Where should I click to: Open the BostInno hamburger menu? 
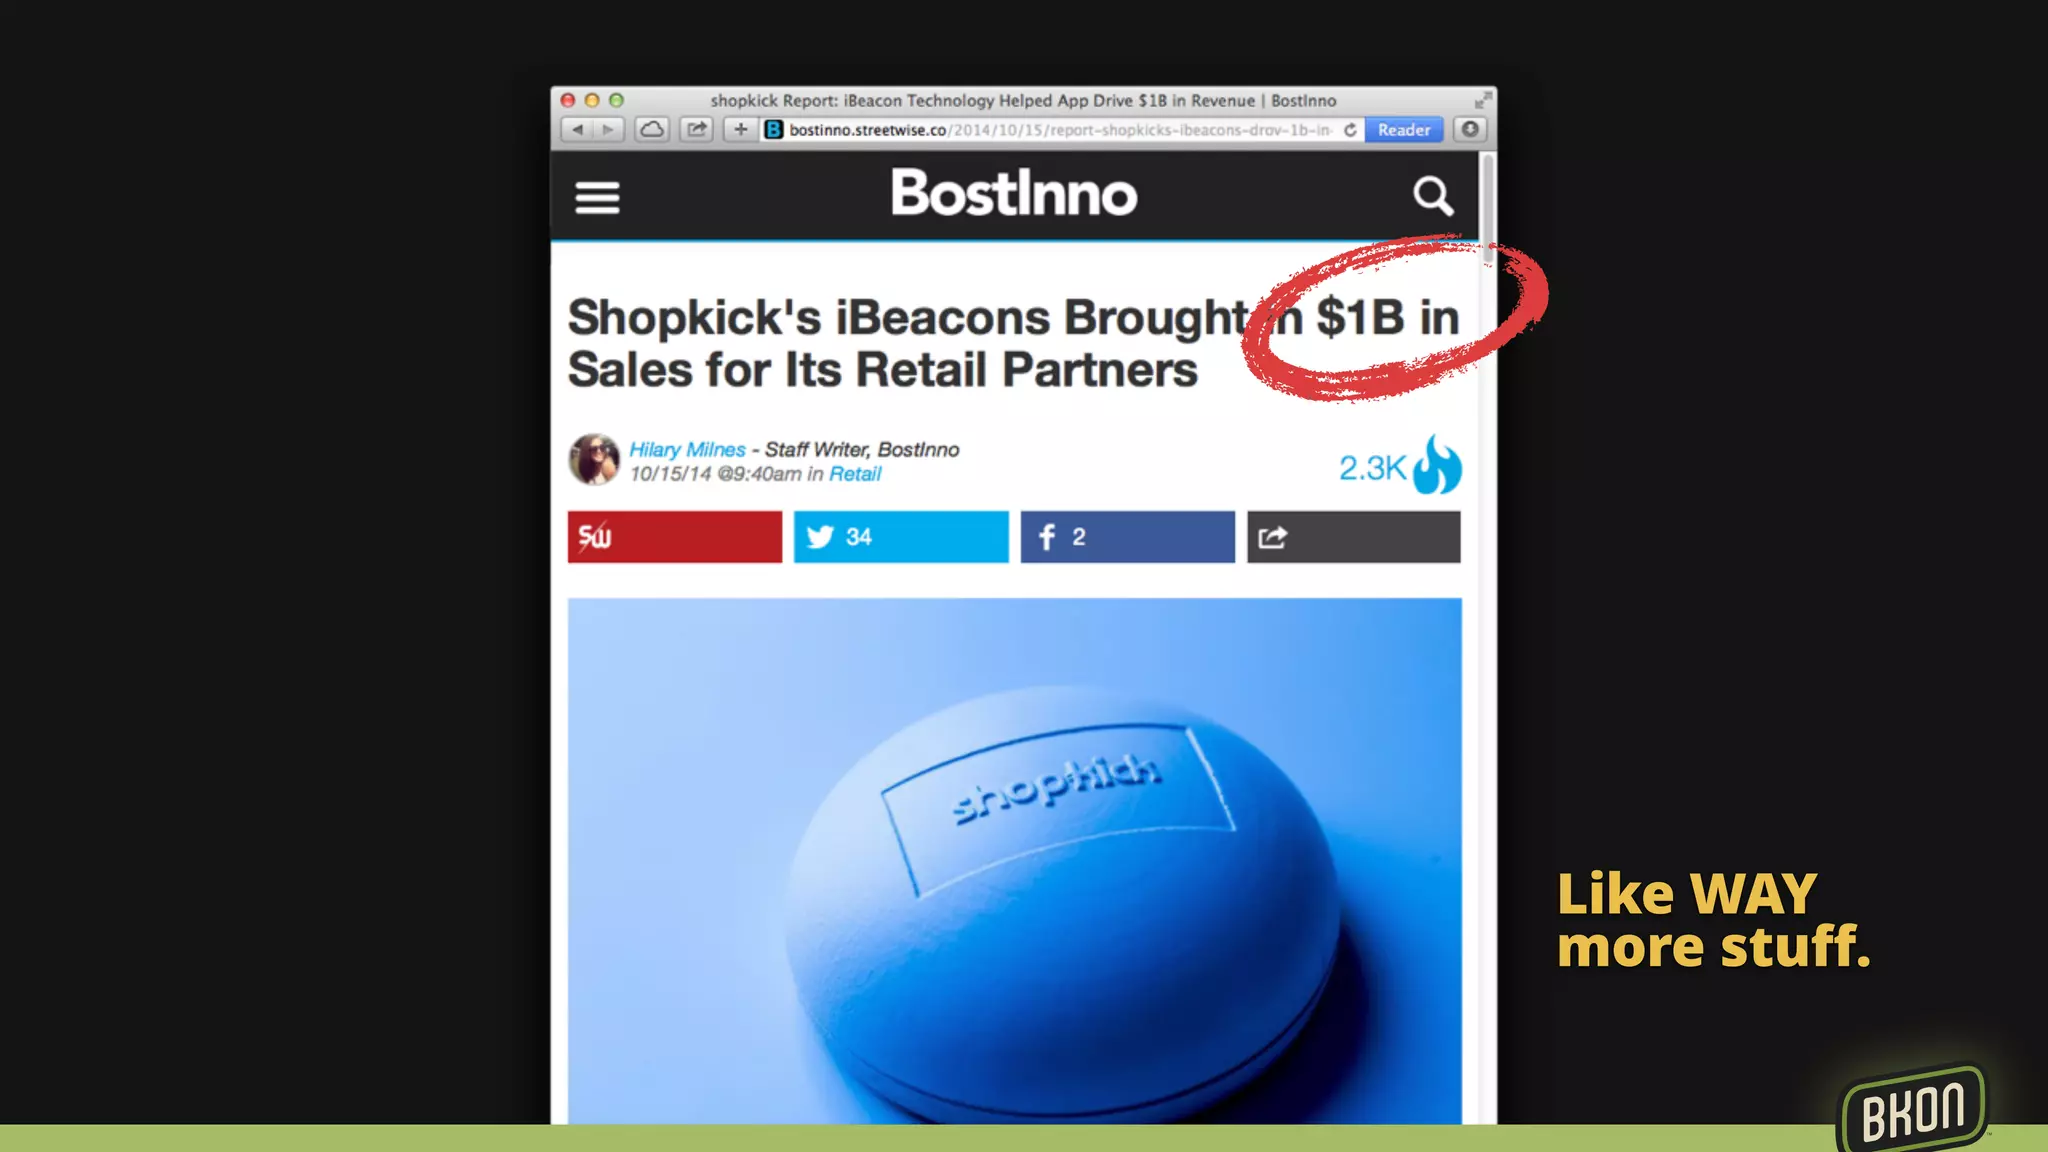597,197
